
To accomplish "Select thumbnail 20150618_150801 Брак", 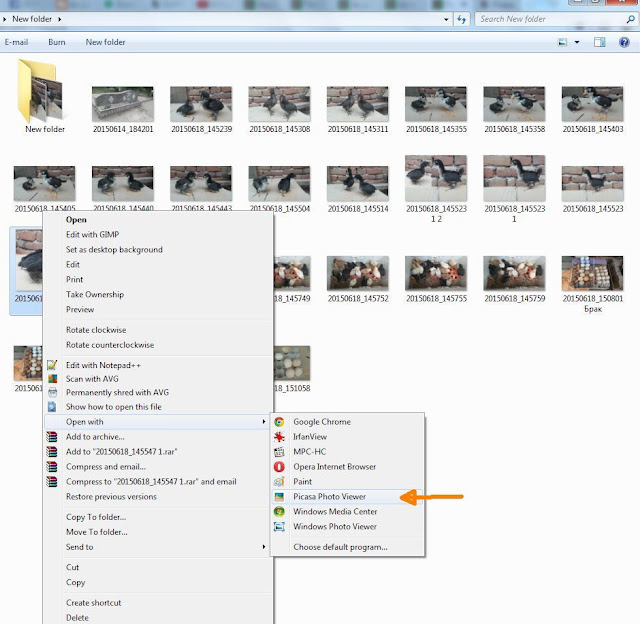I will [x=593, y=273].
